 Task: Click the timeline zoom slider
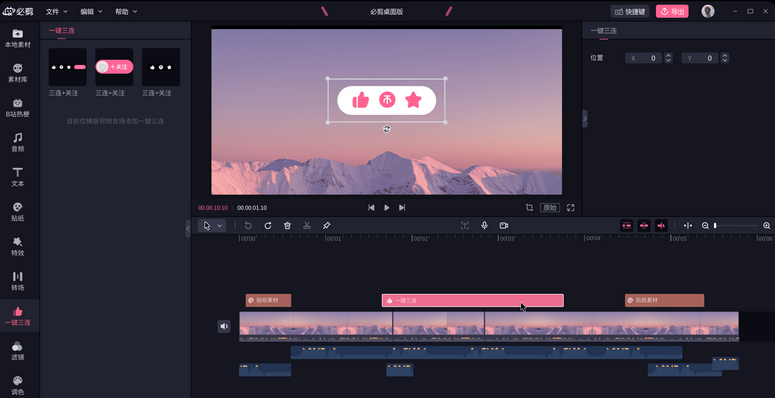click(x=736, y=225)
